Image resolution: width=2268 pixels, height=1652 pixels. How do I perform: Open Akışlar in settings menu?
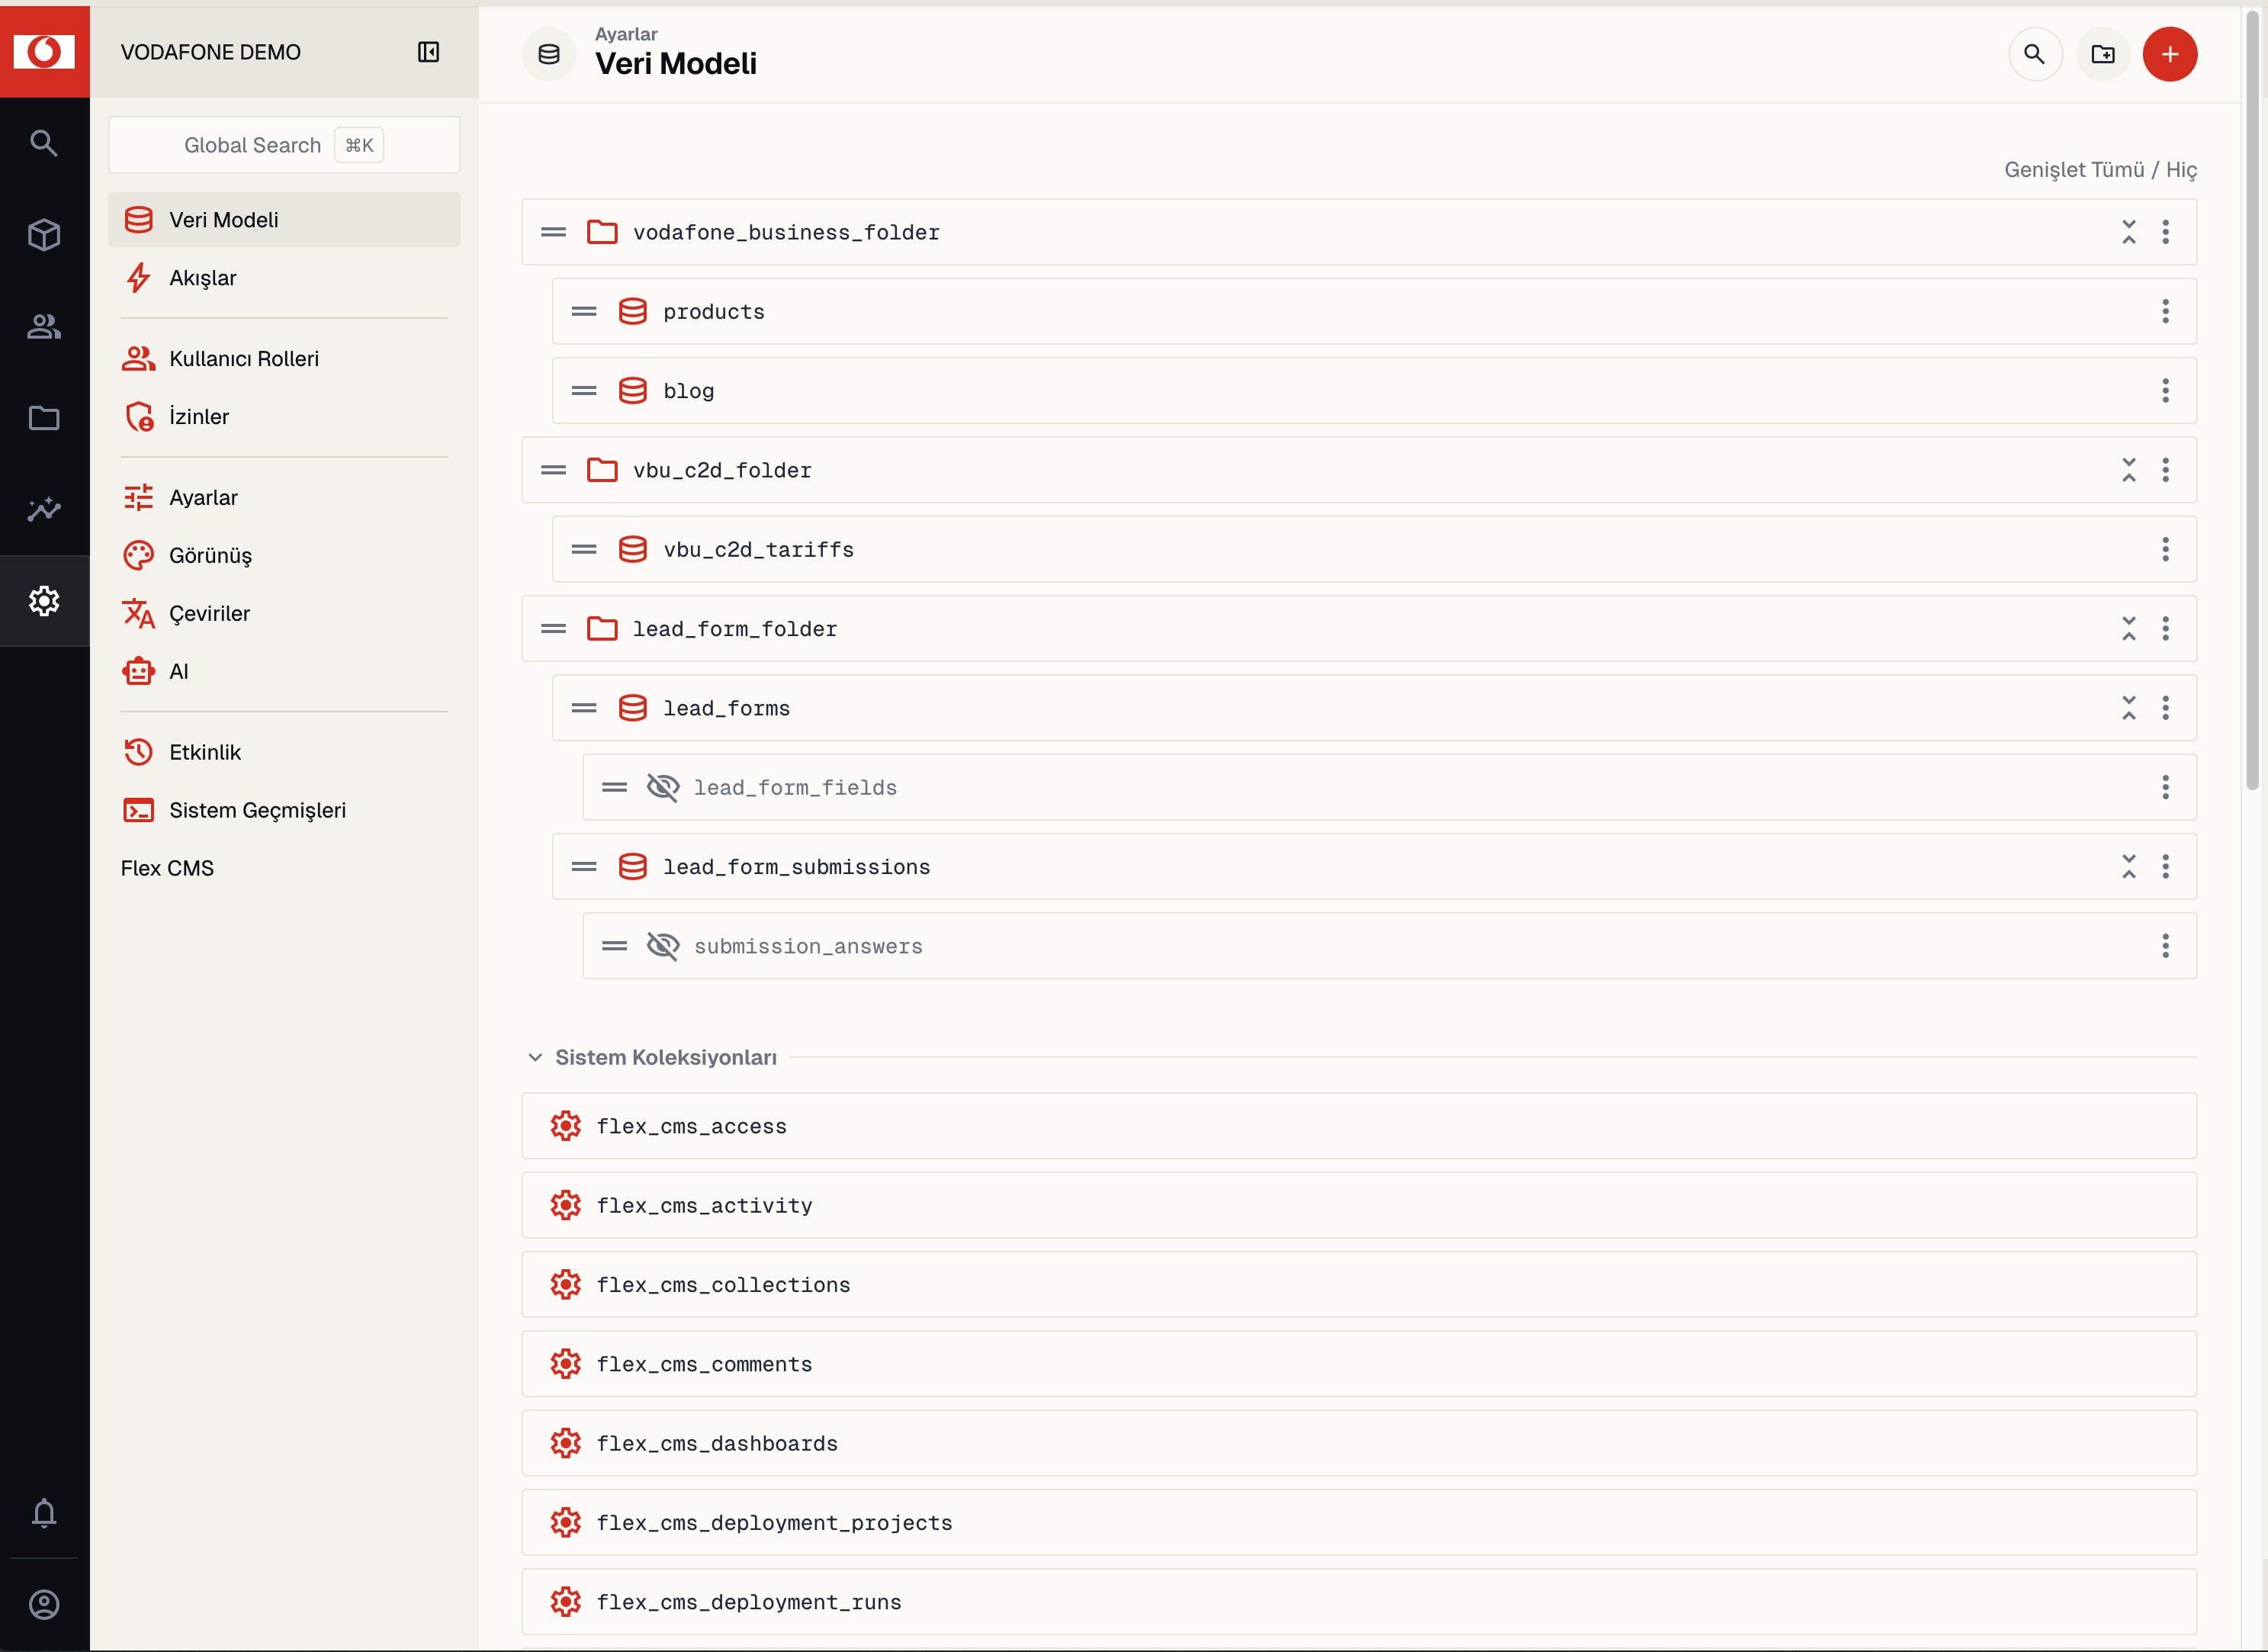[x=284, y=277]
